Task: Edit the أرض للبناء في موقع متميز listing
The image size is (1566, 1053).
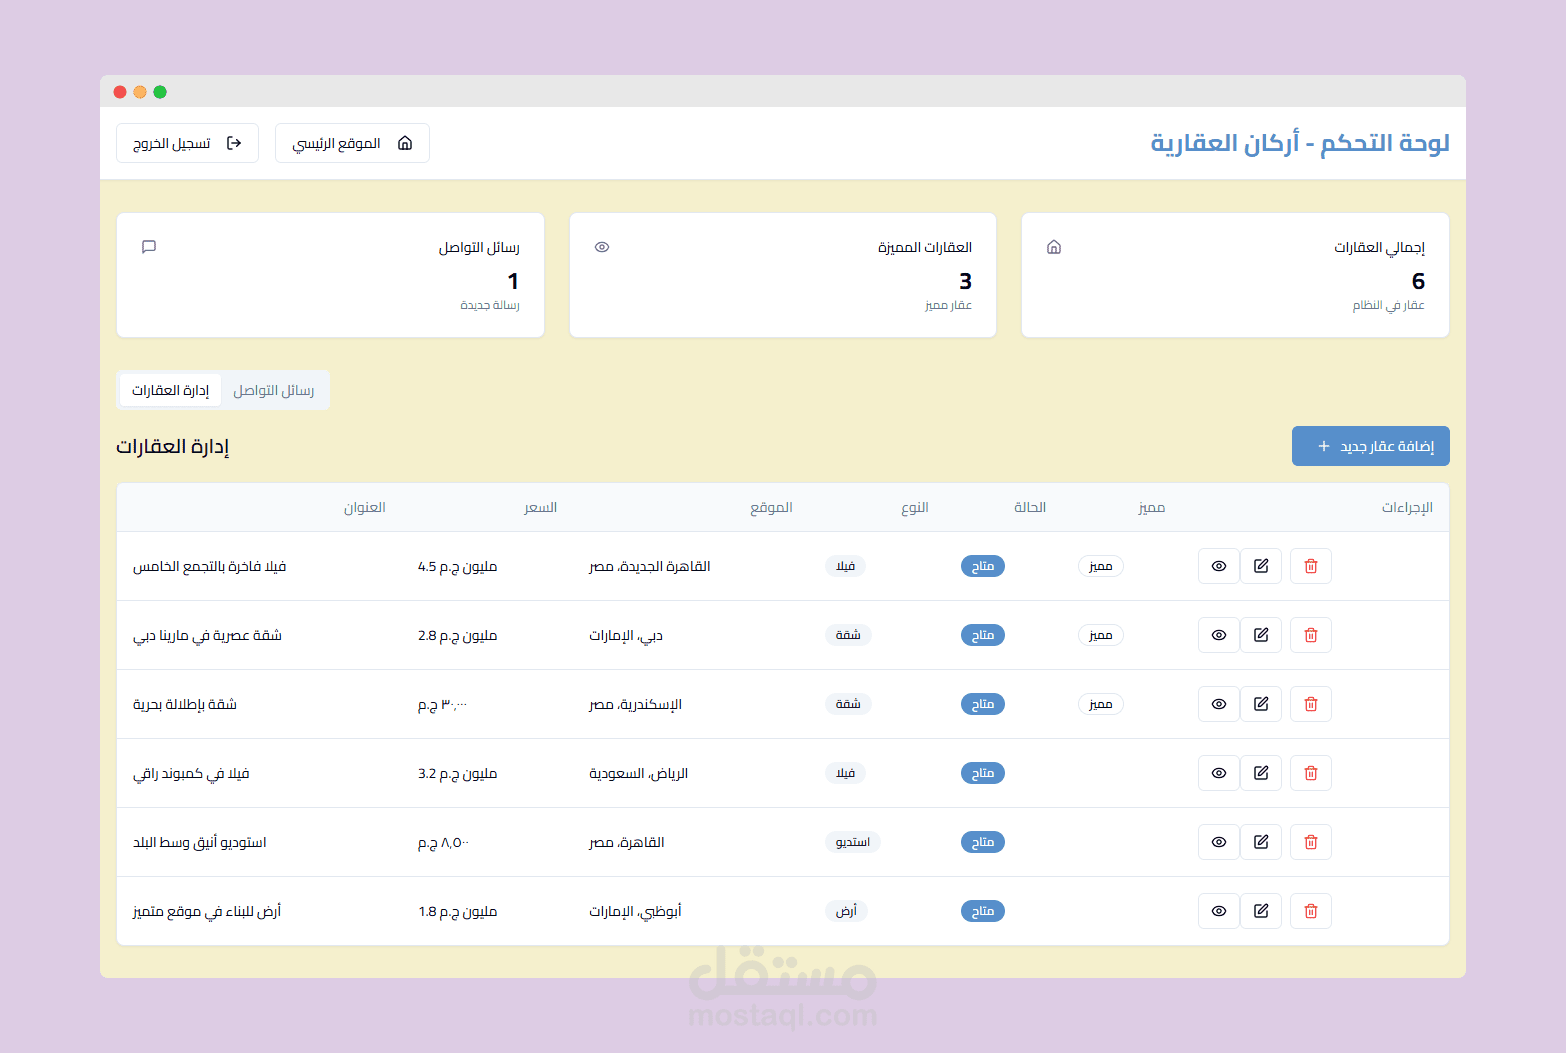Action: point(1261,911)
